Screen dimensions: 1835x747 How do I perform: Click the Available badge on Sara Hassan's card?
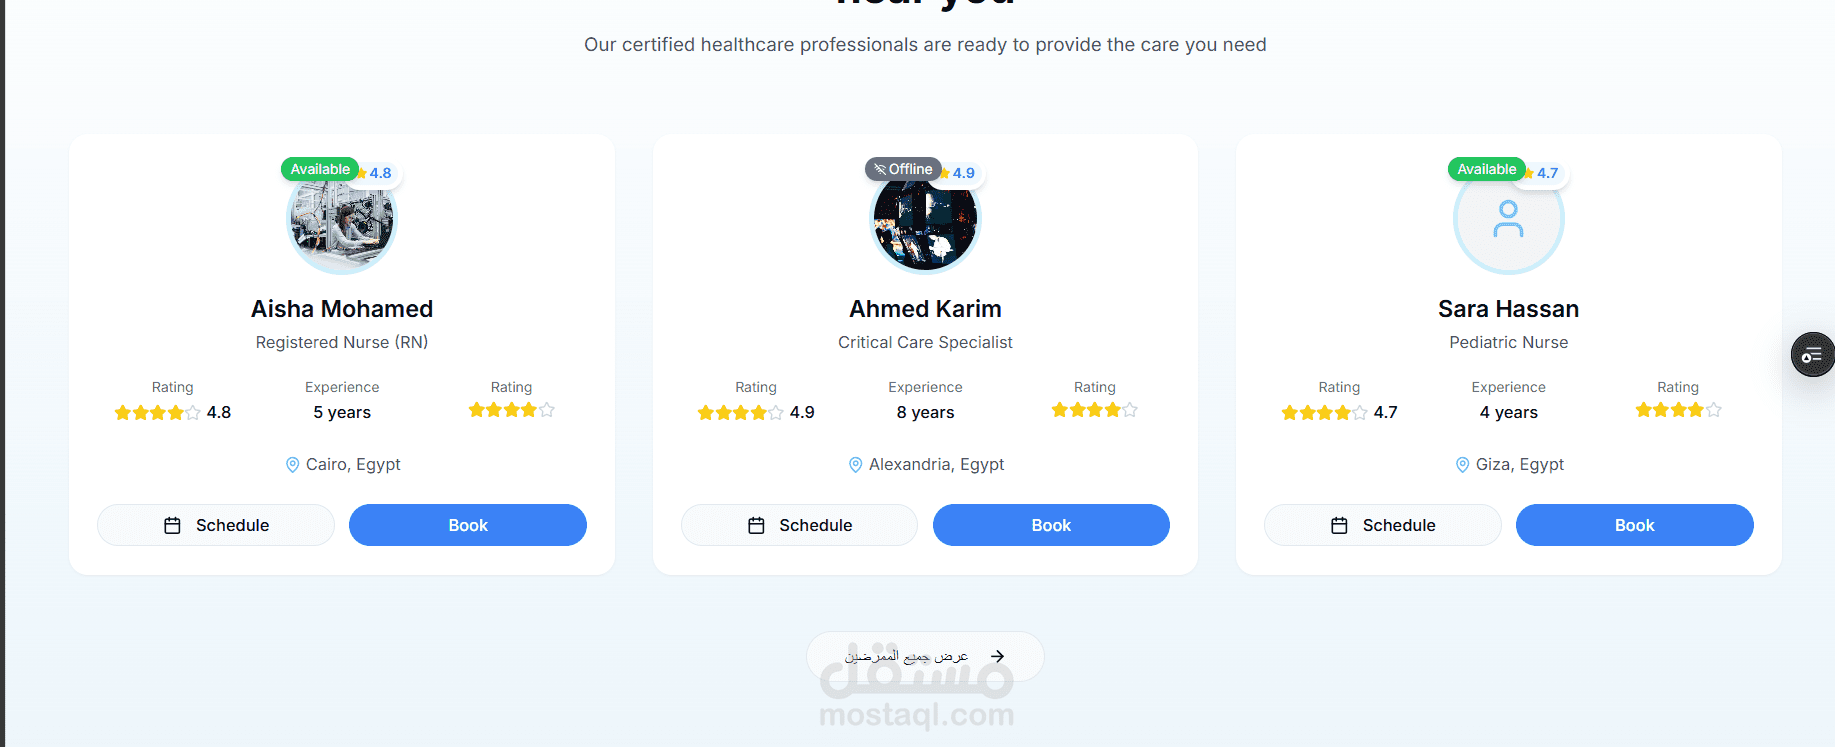1487,169
